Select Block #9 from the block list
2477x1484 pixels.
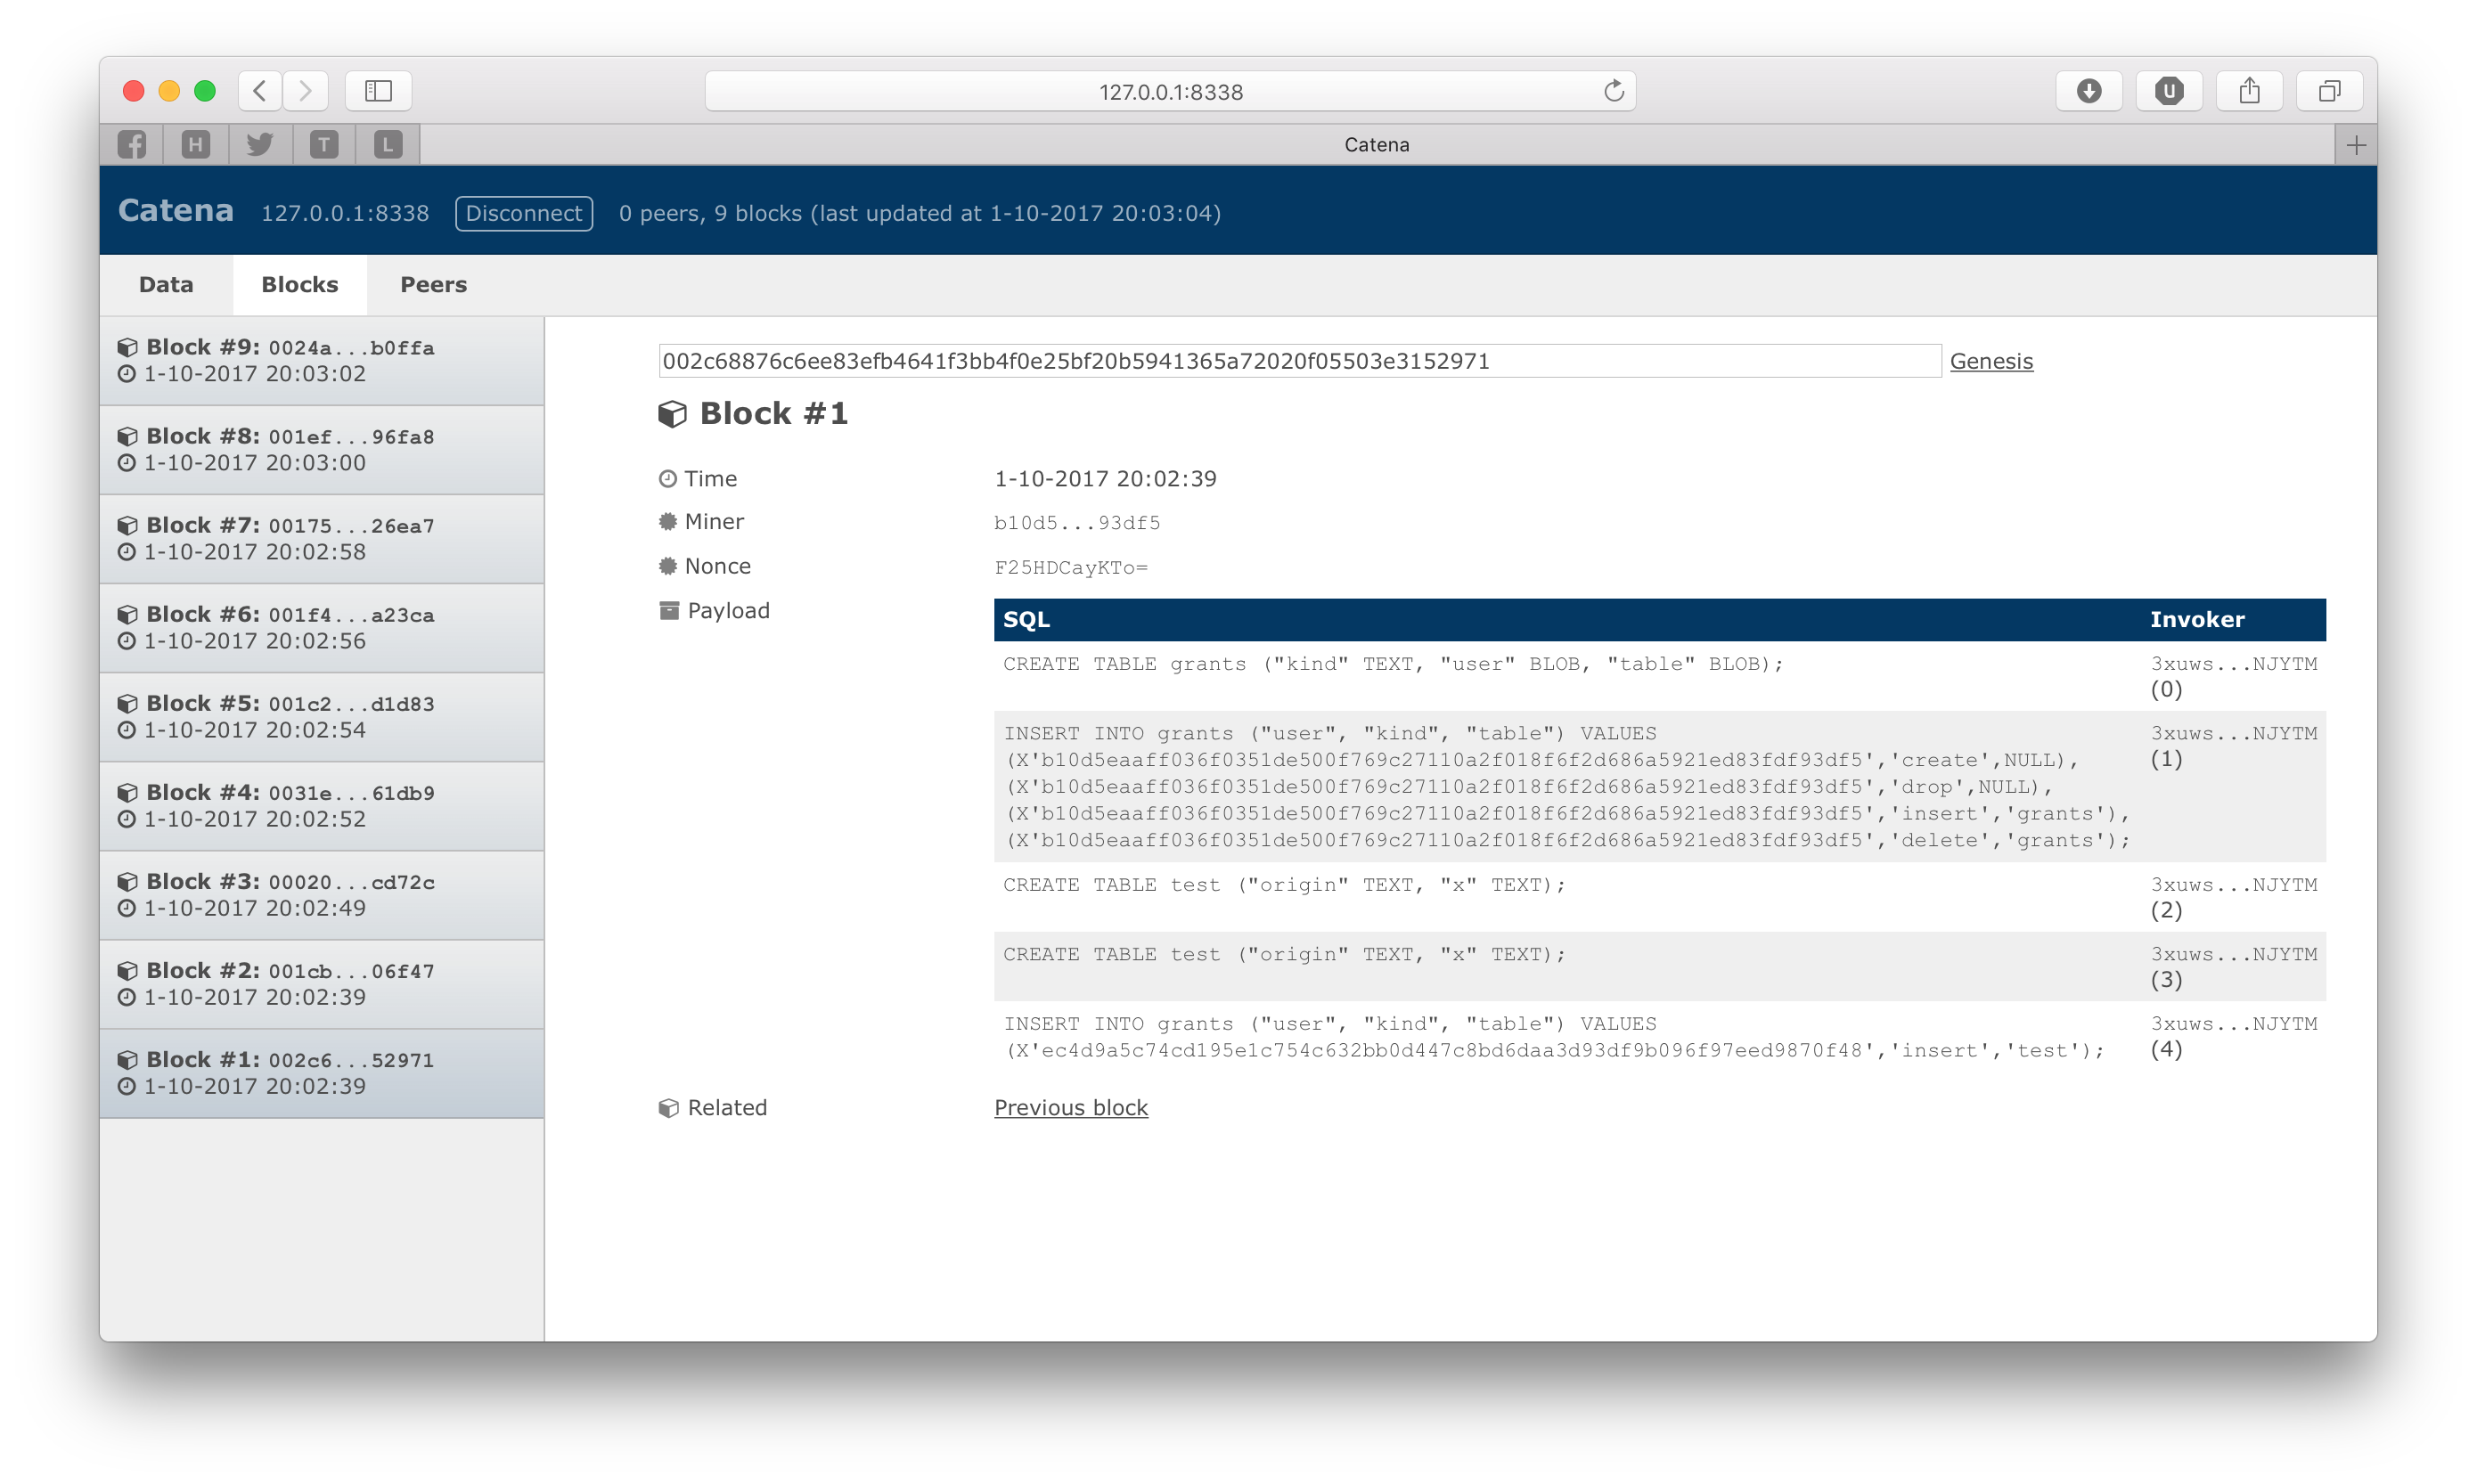[x=321, y=360]
